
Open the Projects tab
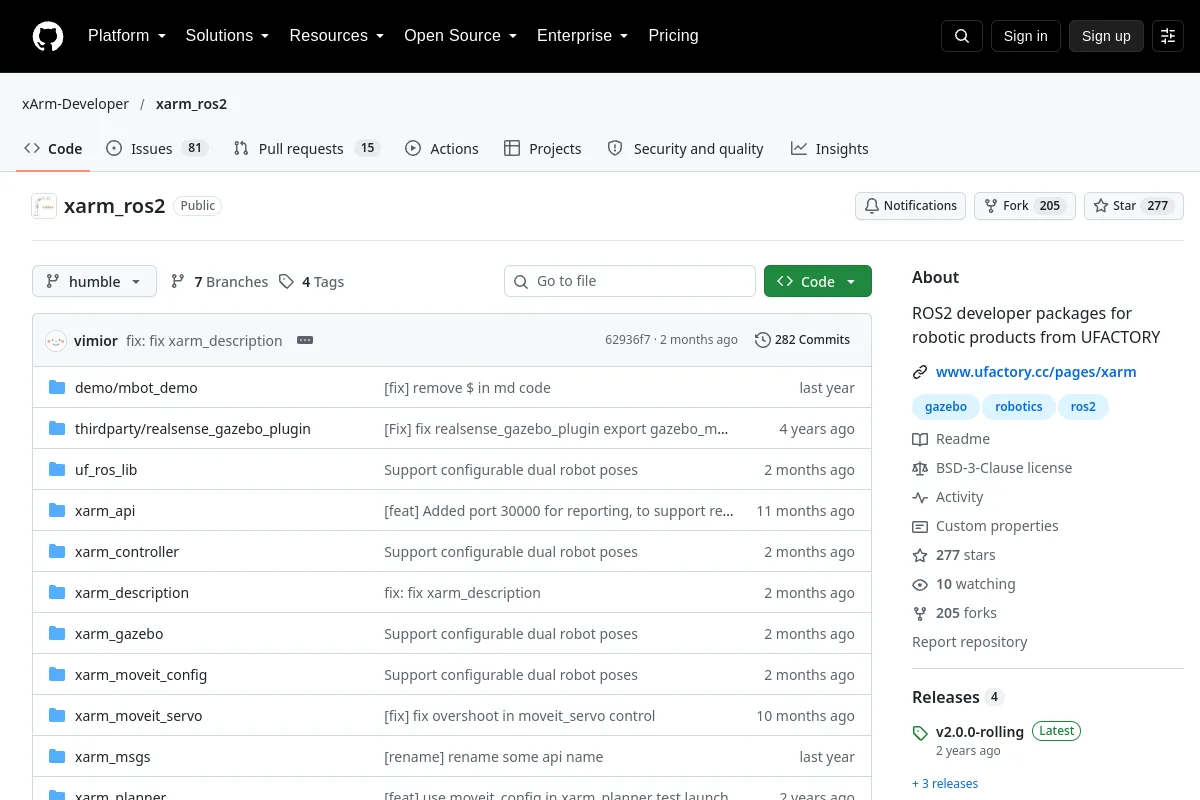(542, 148)
